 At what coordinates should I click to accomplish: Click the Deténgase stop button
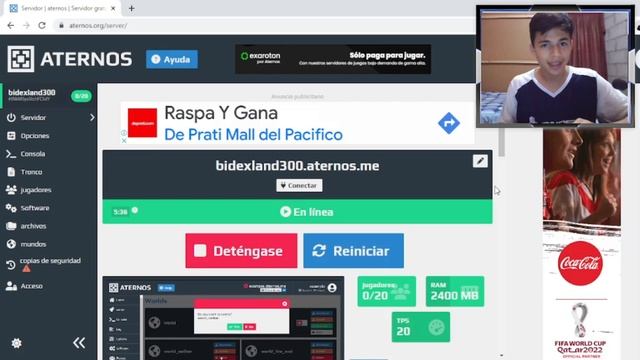(241, 251)
